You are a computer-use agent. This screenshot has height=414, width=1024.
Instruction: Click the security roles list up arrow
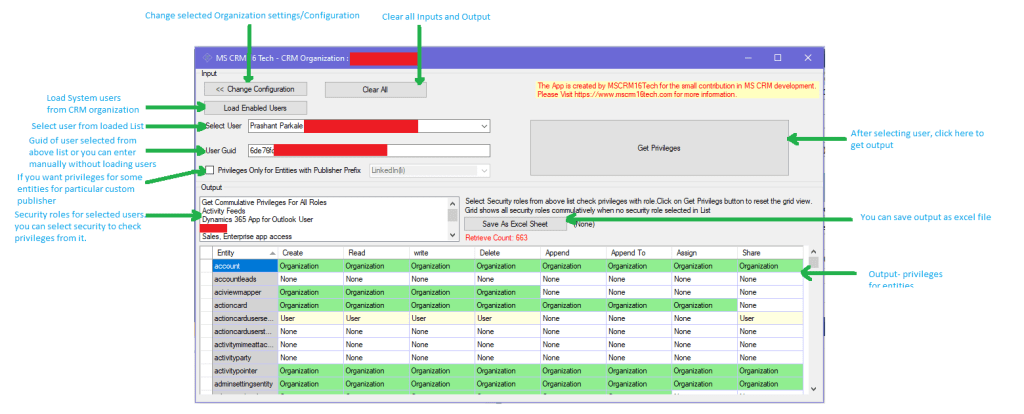[x=453, y=202]
